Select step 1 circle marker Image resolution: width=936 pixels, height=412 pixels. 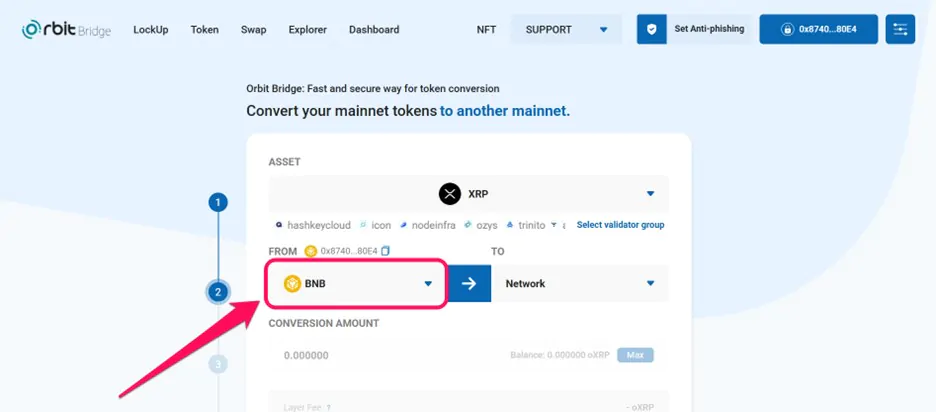click(x=218, y=203)
